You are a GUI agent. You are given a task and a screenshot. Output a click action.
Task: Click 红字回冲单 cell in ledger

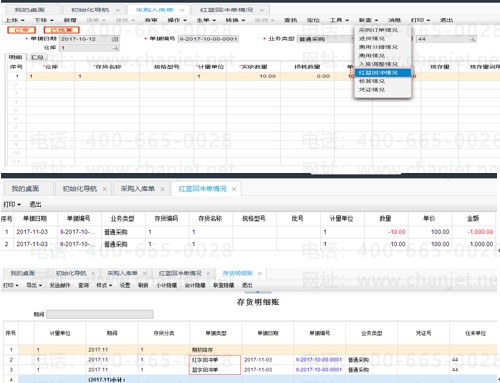pos(215,360)
